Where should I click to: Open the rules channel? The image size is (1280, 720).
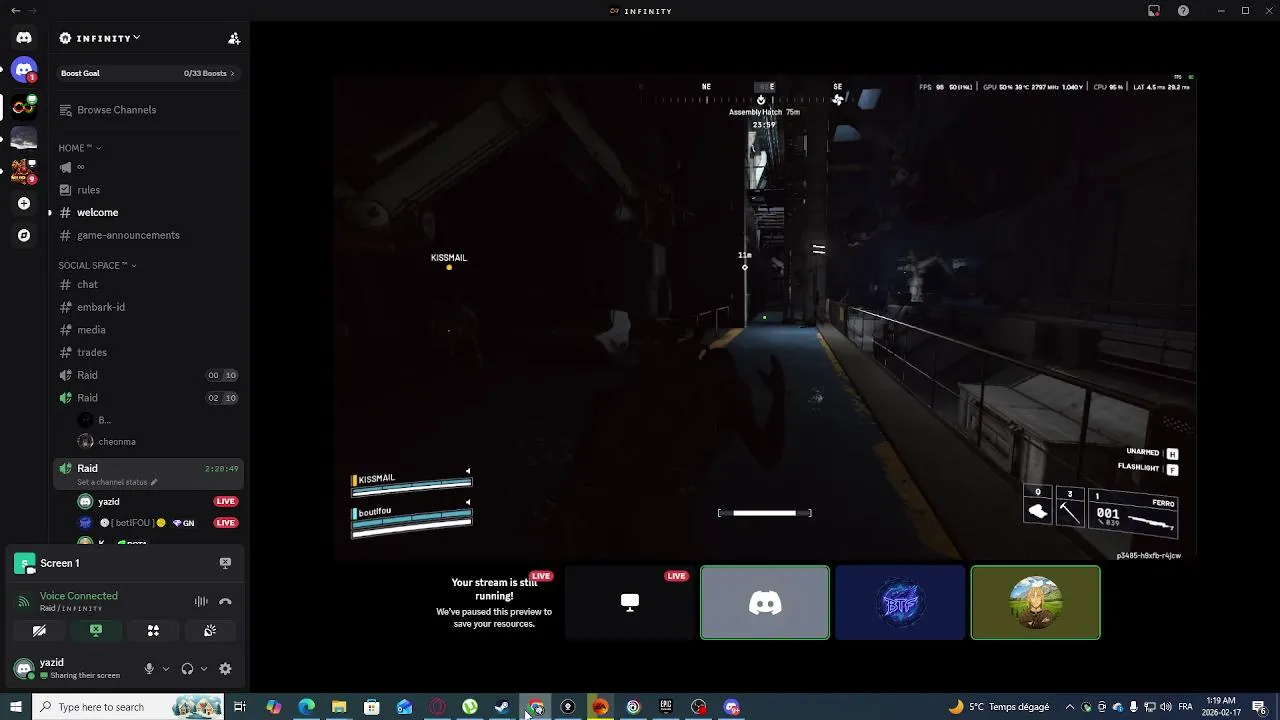pyautogui.click(x=150, y=190)
